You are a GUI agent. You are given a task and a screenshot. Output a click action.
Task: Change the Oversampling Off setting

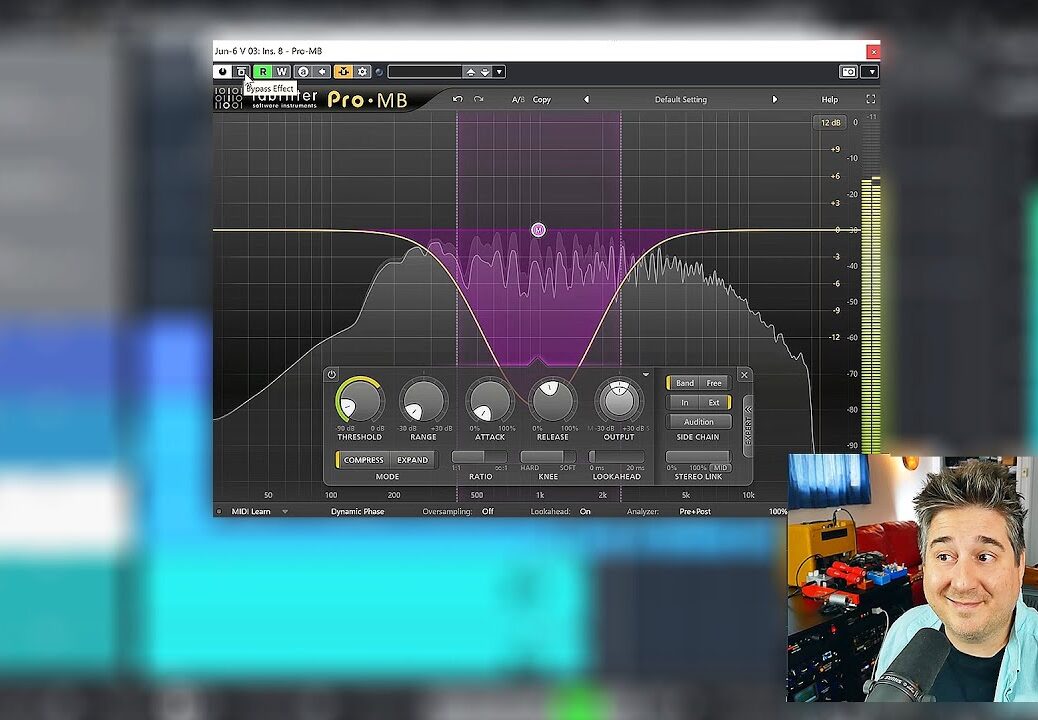(488, 512)
